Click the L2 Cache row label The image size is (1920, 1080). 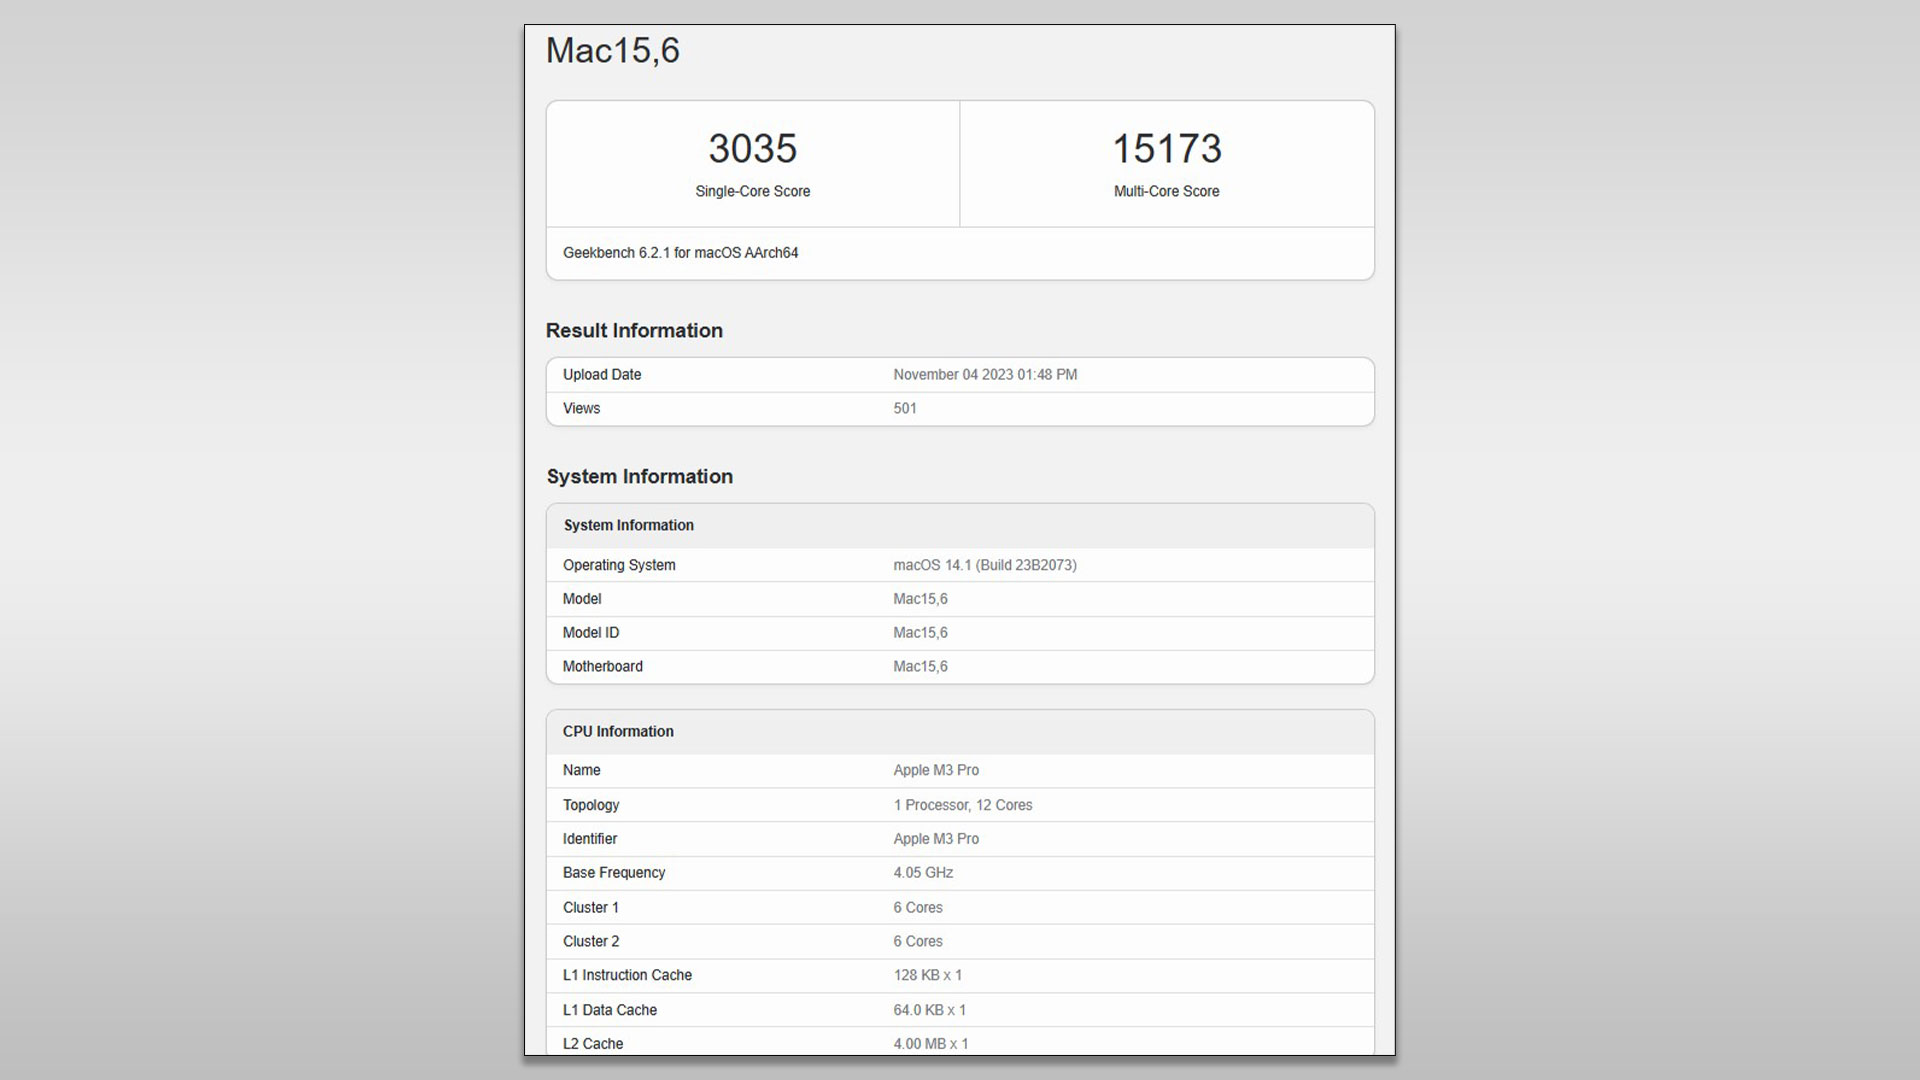point(593,1044)
